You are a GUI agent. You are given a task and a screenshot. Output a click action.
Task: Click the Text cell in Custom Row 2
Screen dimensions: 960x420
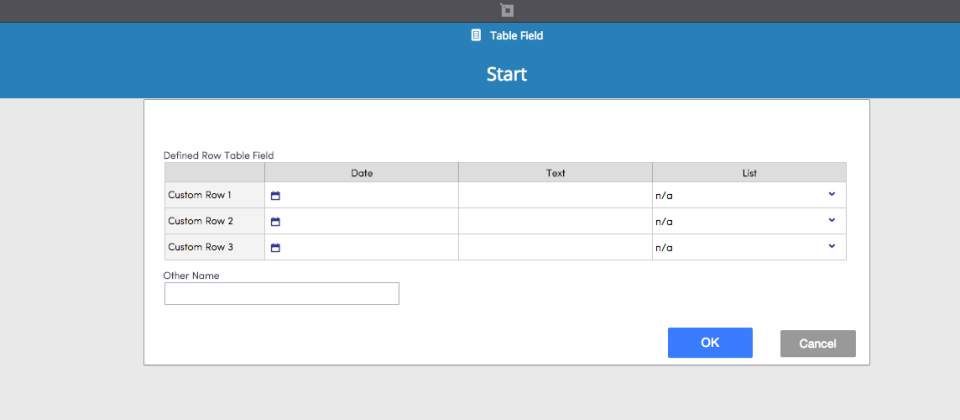(555, 221)
